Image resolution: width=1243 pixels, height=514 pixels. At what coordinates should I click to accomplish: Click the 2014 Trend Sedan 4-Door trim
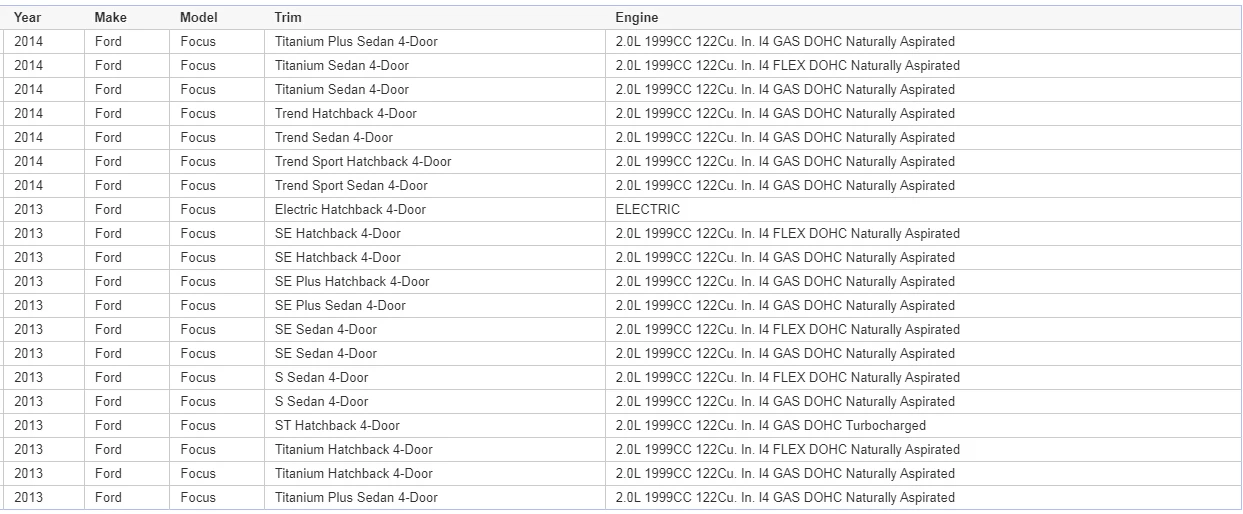point(334,138)
